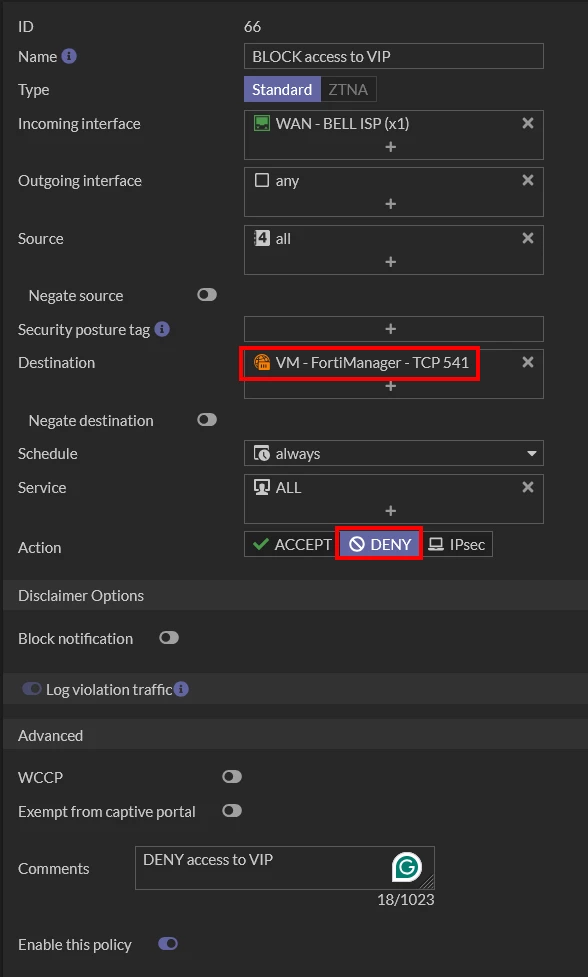The height and width of the screenshot is (977, 588).
Task: Select Standard policy type
Action: click(x=282, y=90)
